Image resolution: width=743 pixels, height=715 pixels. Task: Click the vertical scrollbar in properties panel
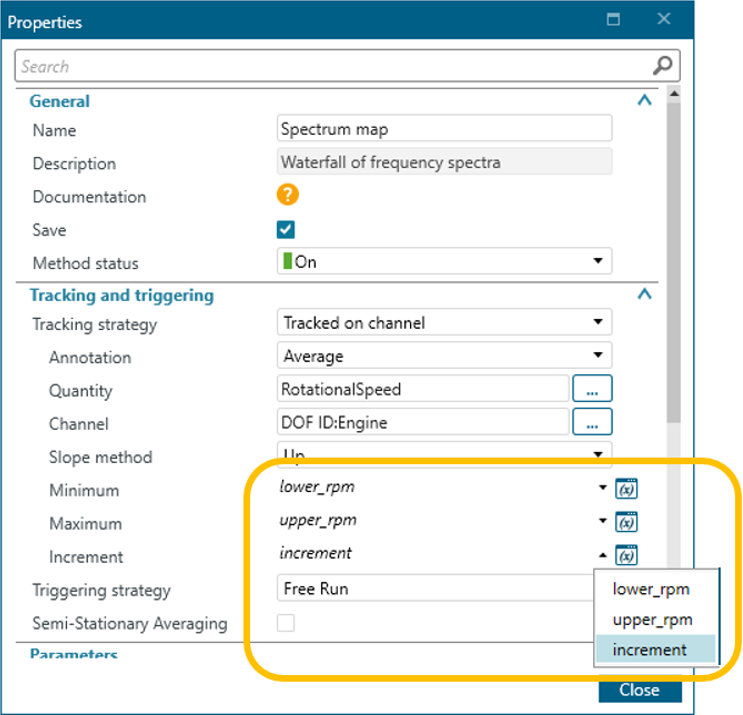(x=674, y=250)
